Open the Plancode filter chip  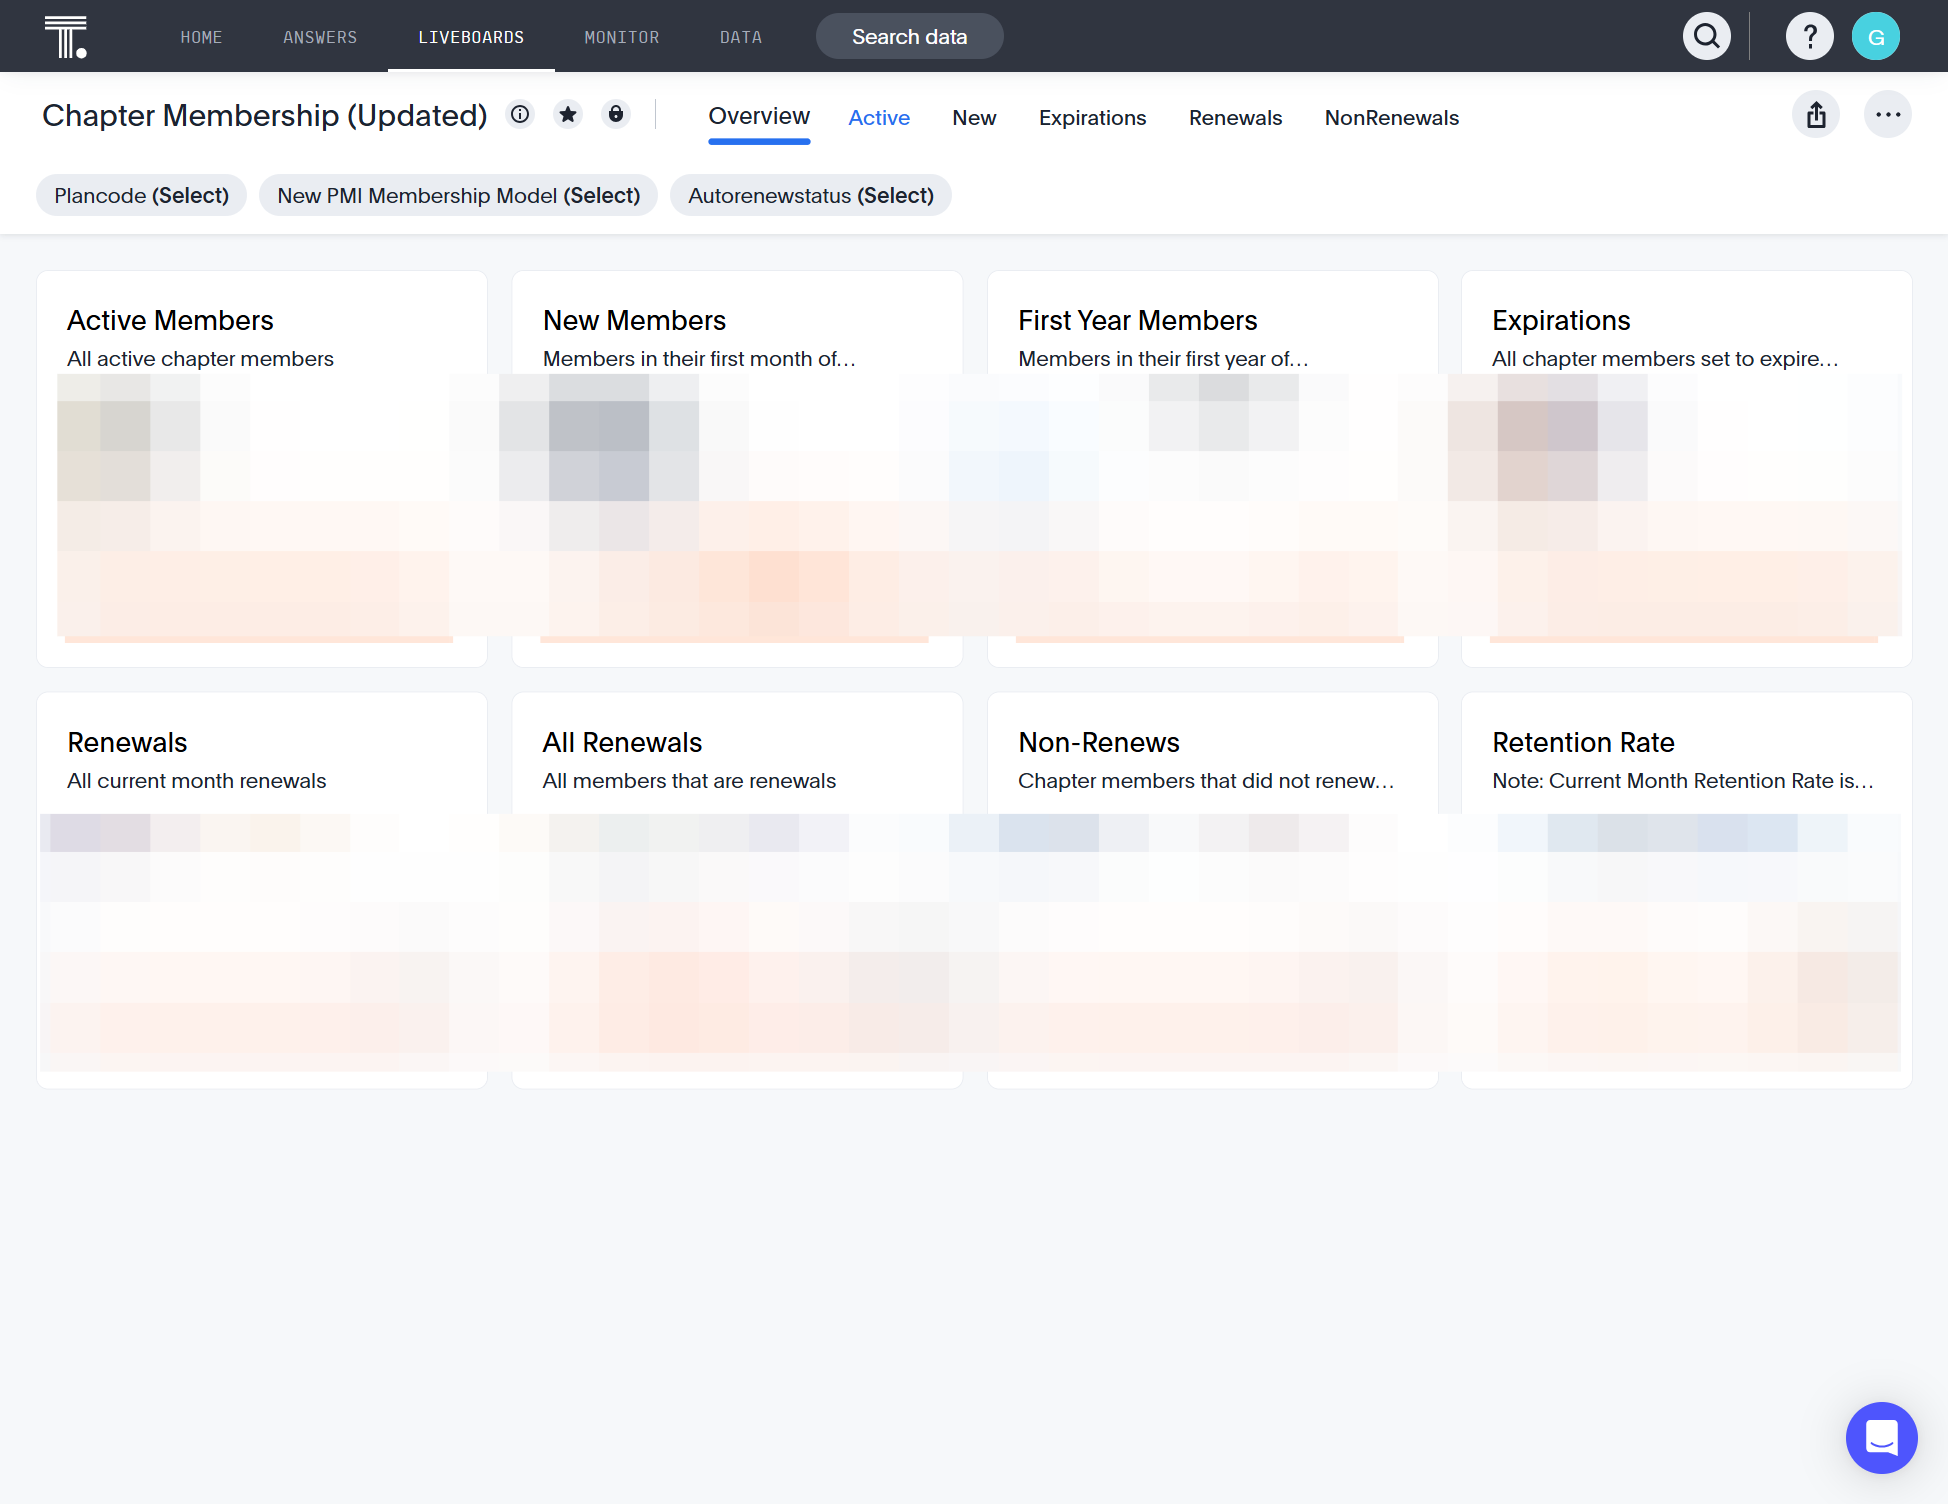coord(141,195)
